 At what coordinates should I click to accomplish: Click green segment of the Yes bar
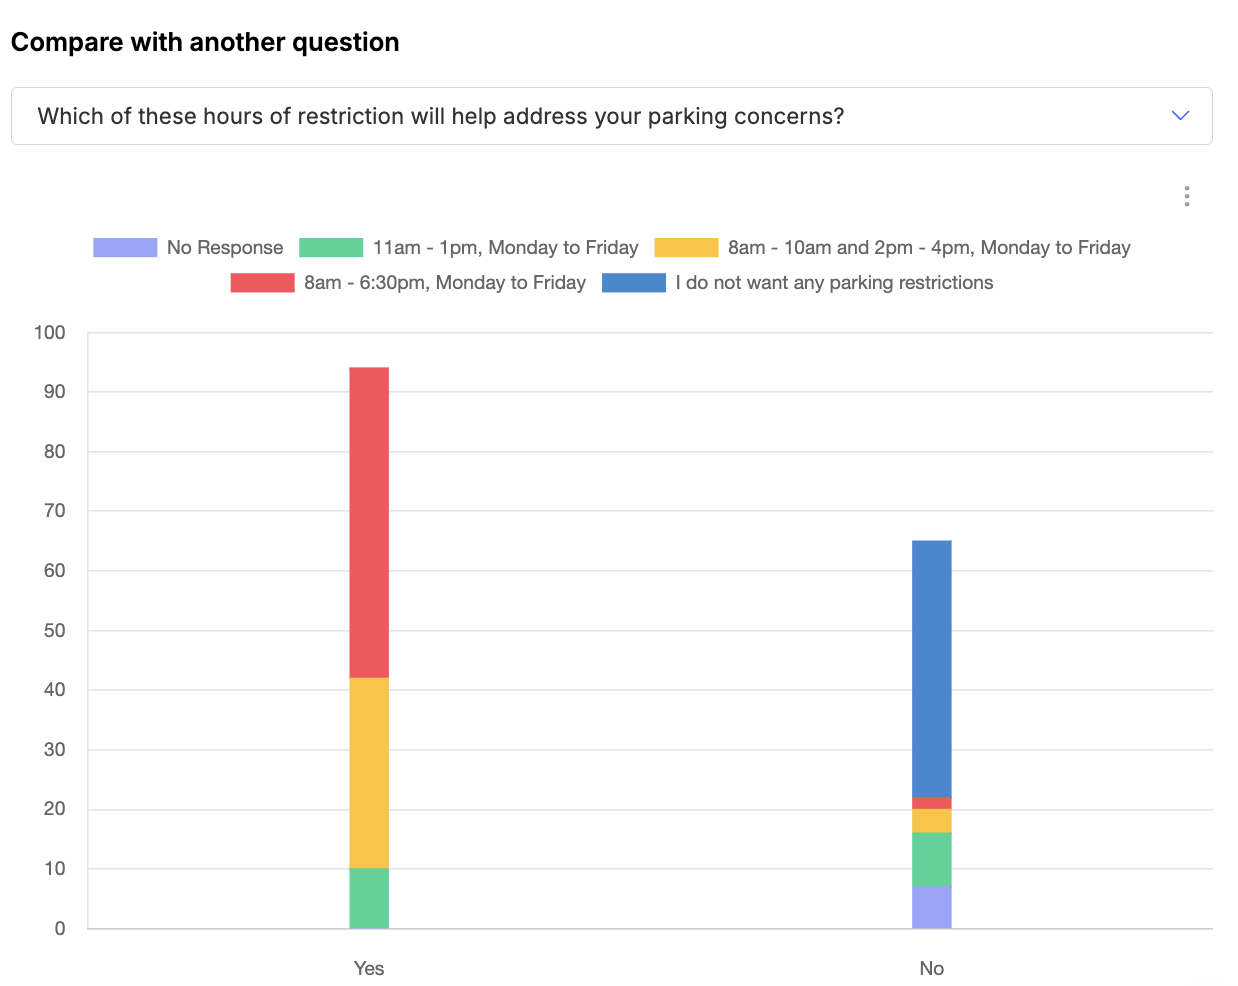tap(369, 898)
